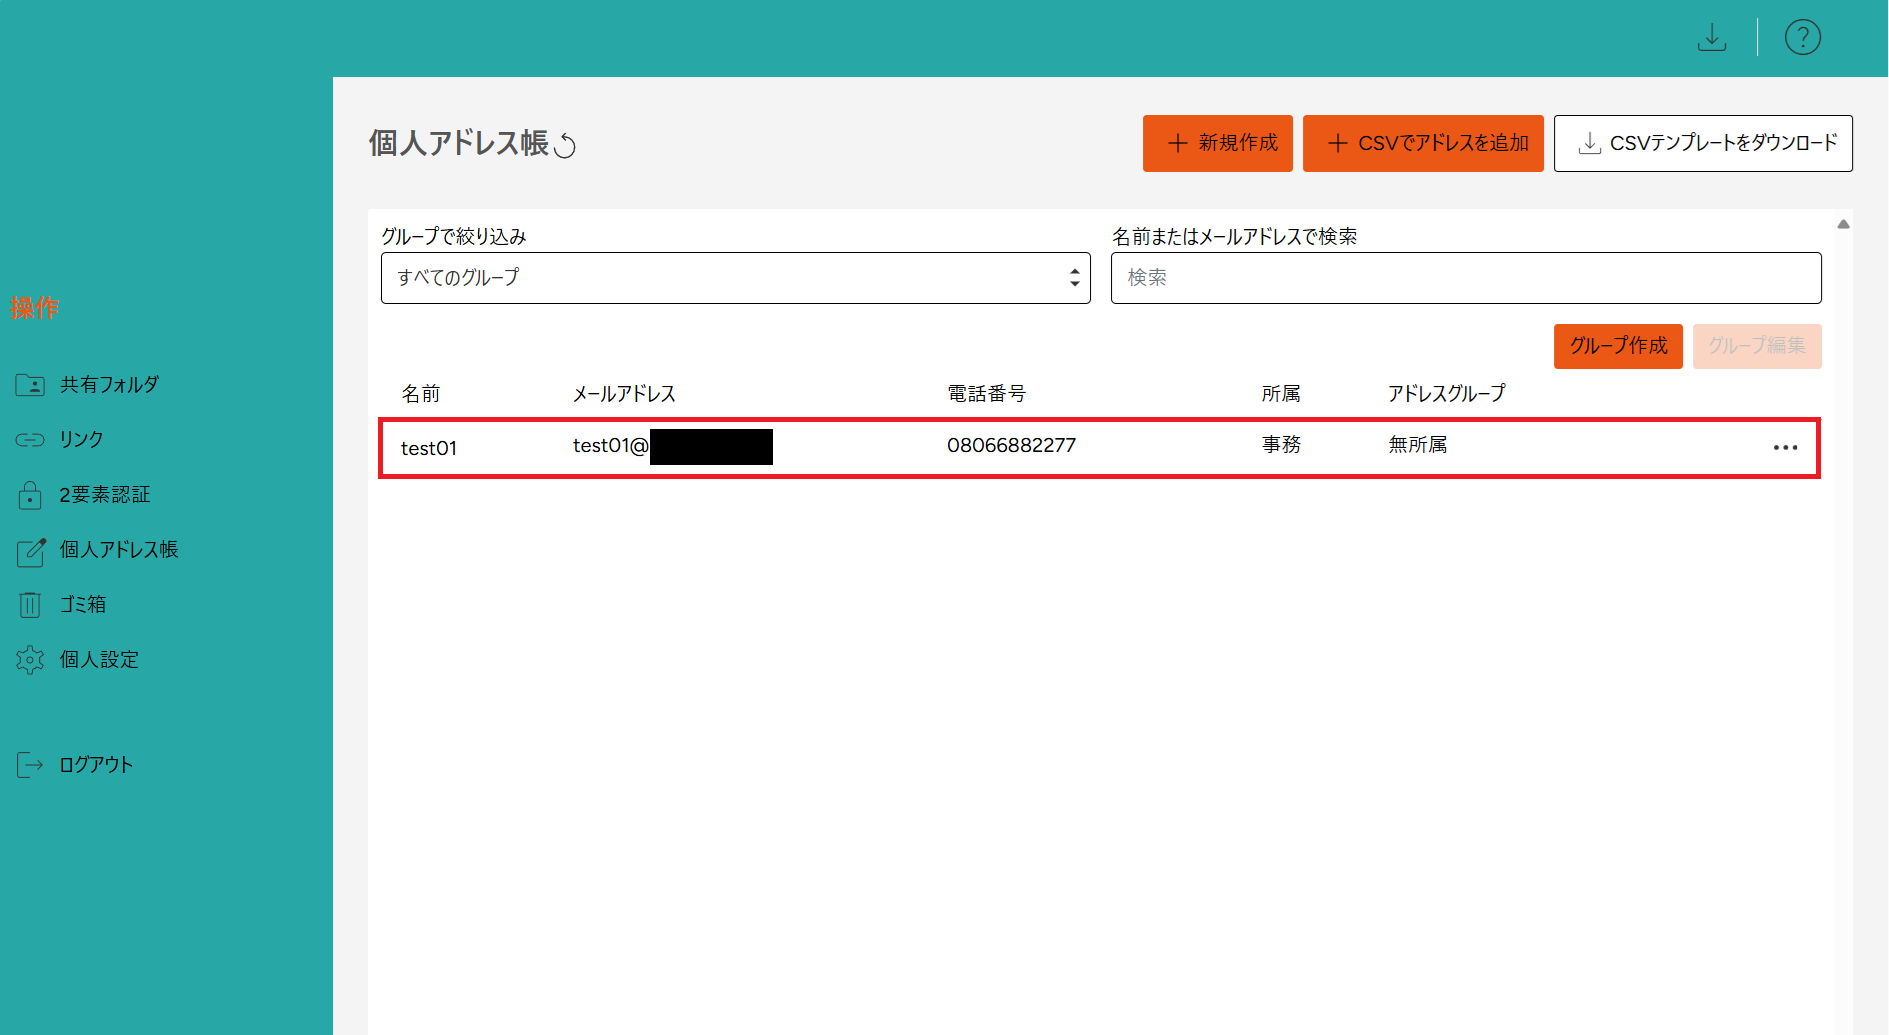
Task: Click the CSVでアドレスを追加 button
Action: 1422,144
